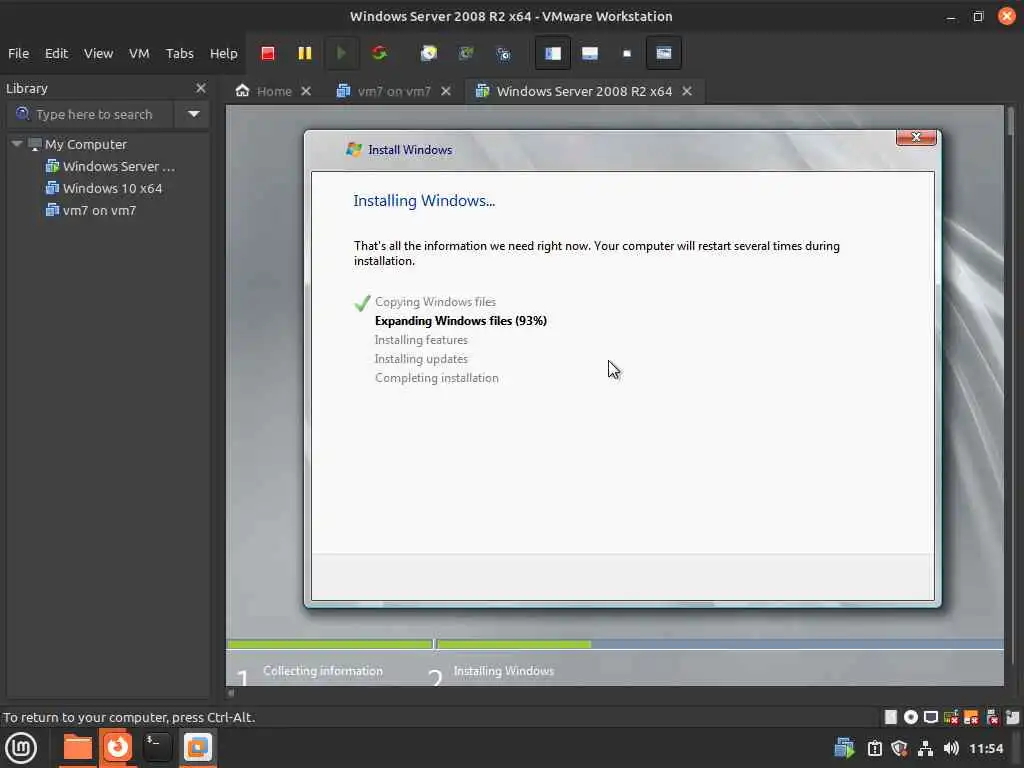Click the Installing Windows stage label
This screenshot has width=1024, height=768.
(x=504, y=671)
